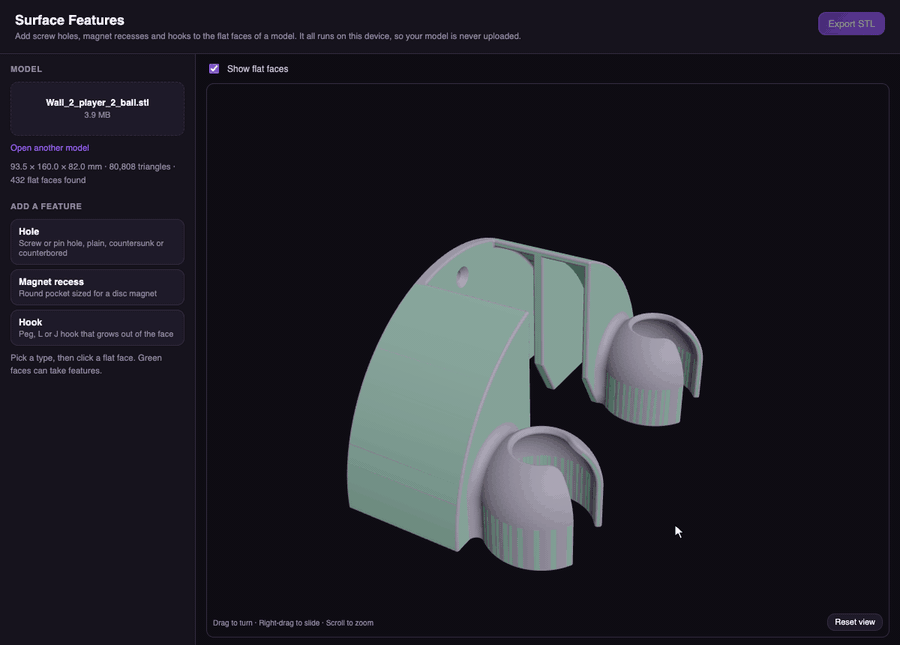Screen dimensions: 900x645
Task: Click the Wall_2_player_2_ball.stl file box
Action: tap(97, 108)
